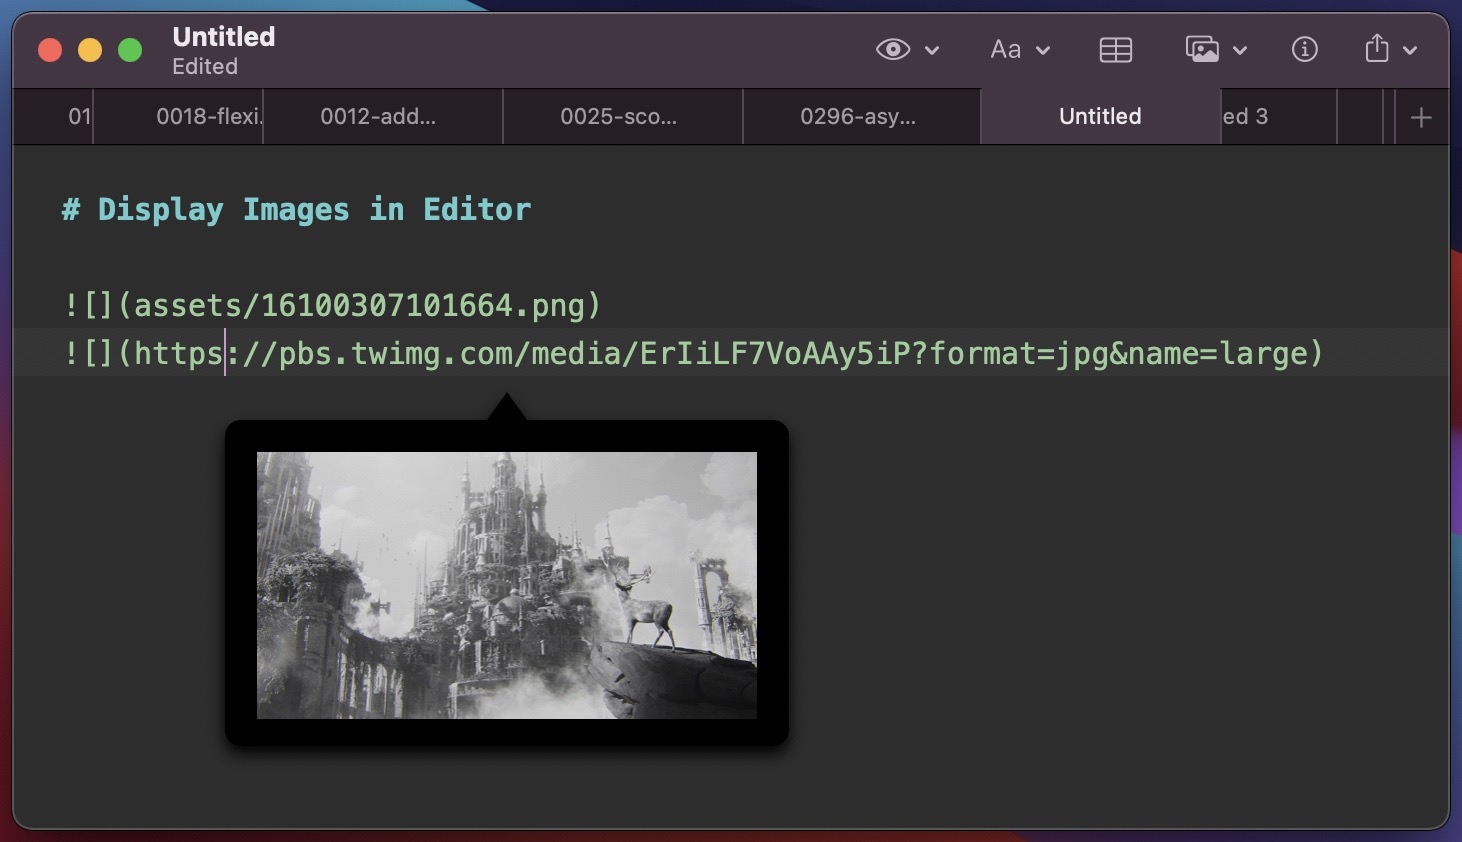Image resolution: width=1462 pixels, height=842 pixels.
Task: Open the 0025-sco... tab
Action: click(618, 117)
